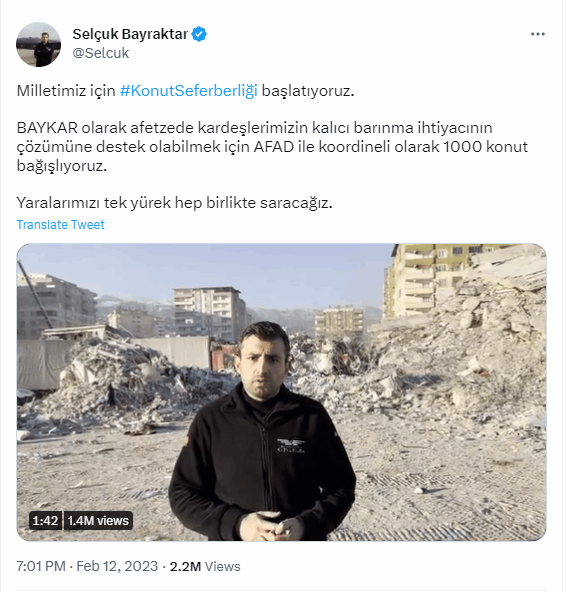Viewport: 567px width, 592px height.
Task: Open the 7:01 PM timestamp link
Action: tap(41, 566)
